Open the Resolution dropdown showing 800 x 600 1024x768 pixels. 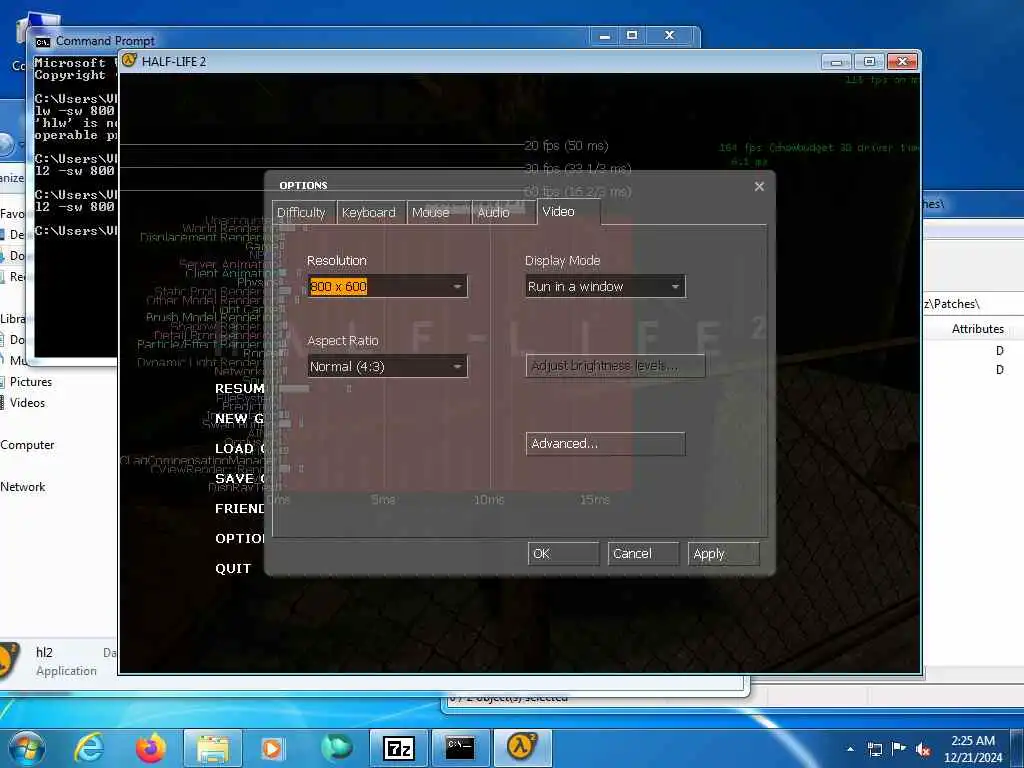(387, 287)
